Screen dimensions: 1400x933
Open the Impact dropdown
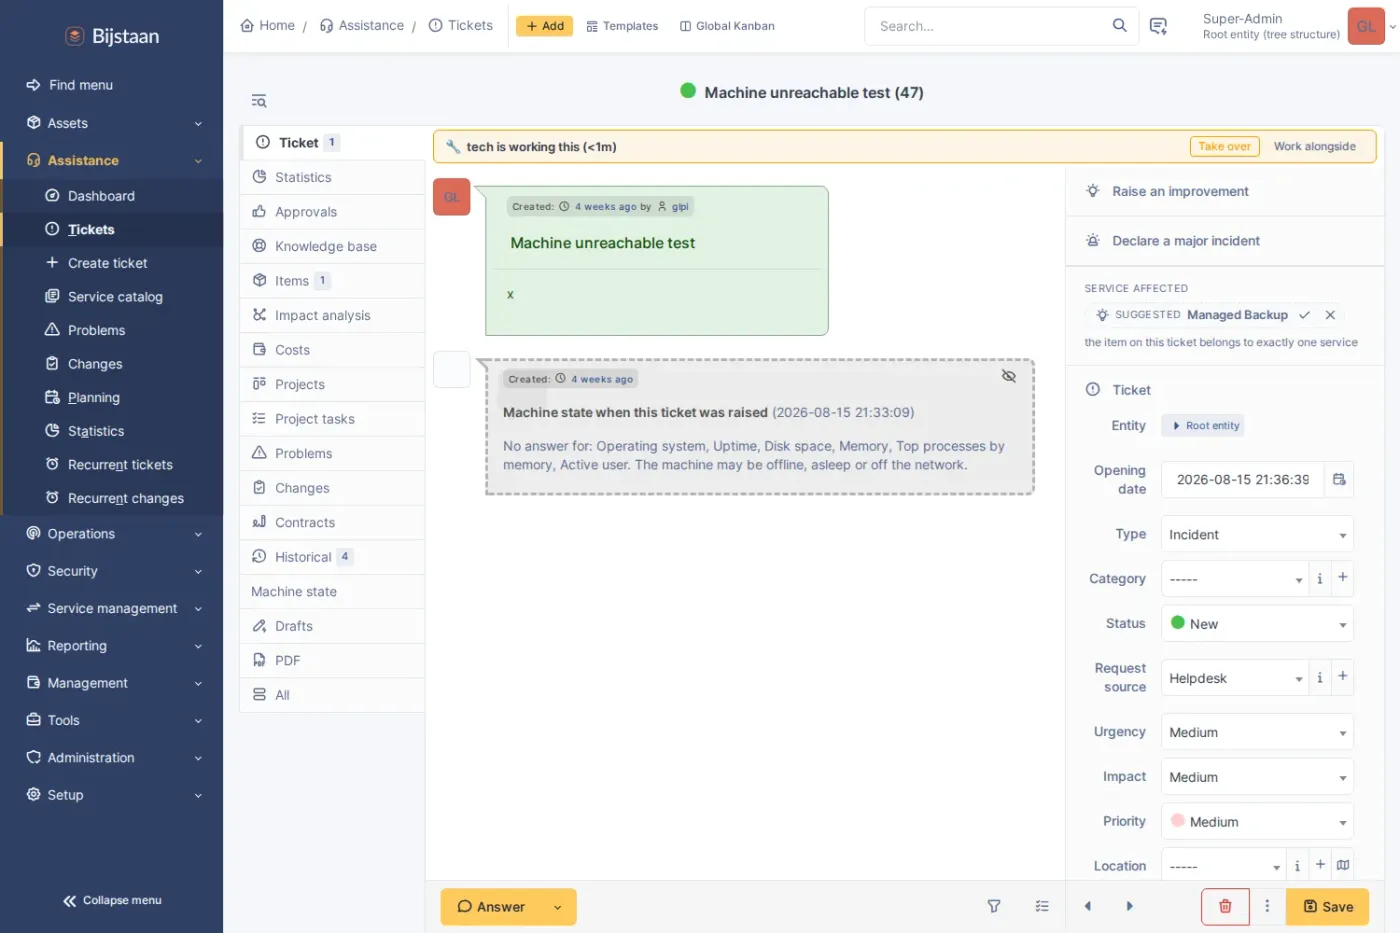1257,777
